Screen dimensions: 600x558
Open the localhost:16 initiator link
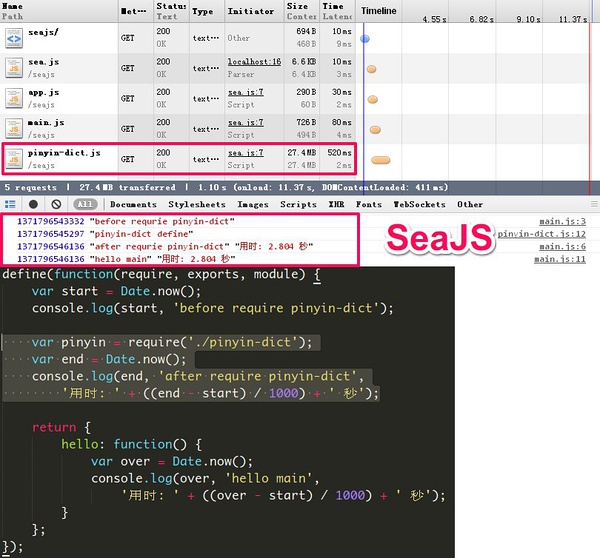pyautogui.click(x=254, y=62)
